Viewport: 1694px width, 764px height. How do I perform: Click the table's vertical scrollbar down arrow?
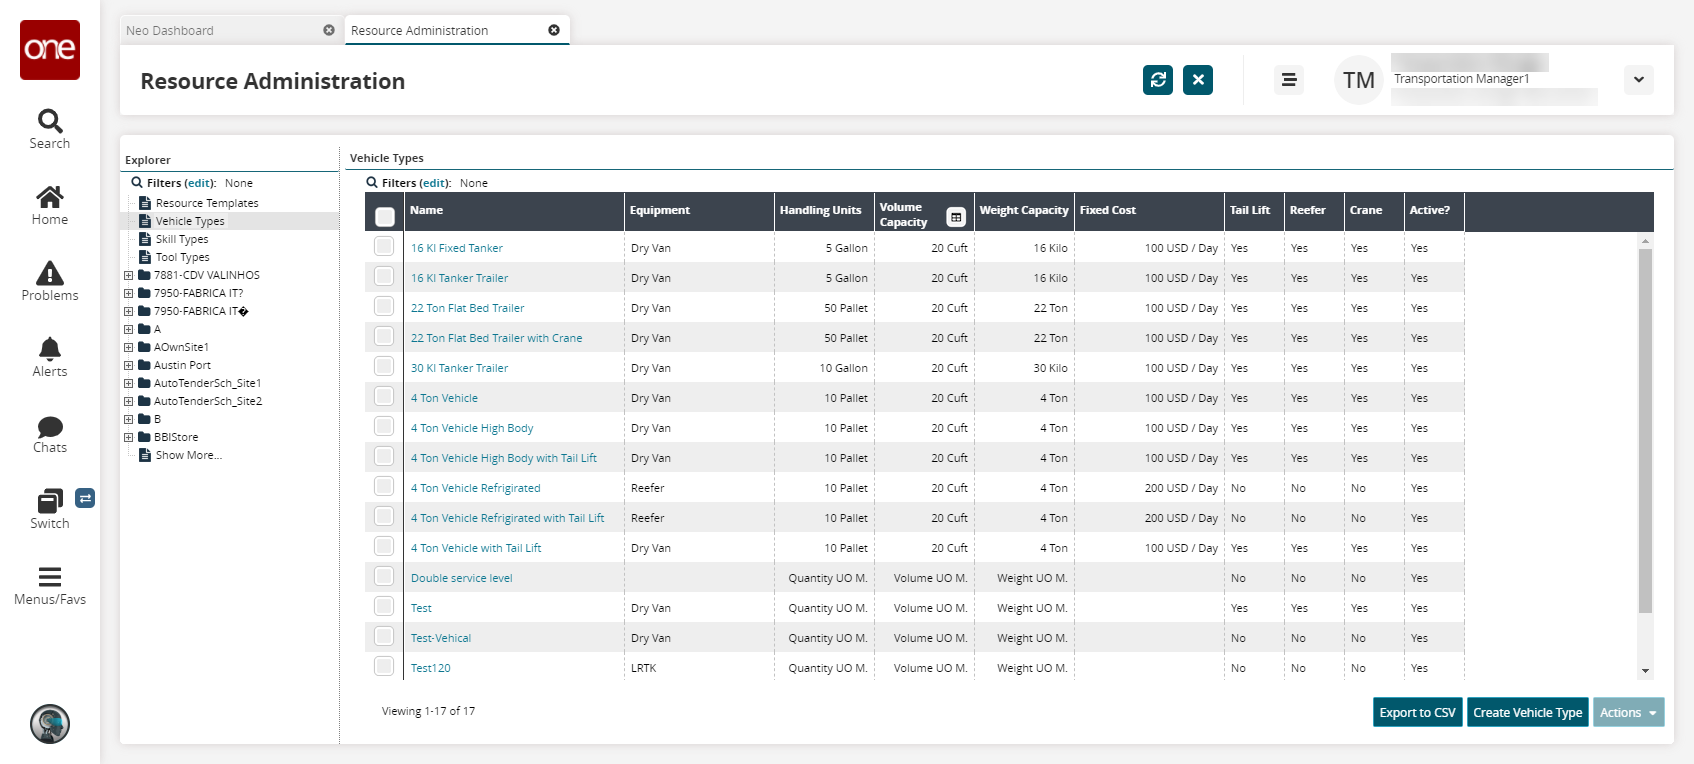click(x=1645, y=671)
